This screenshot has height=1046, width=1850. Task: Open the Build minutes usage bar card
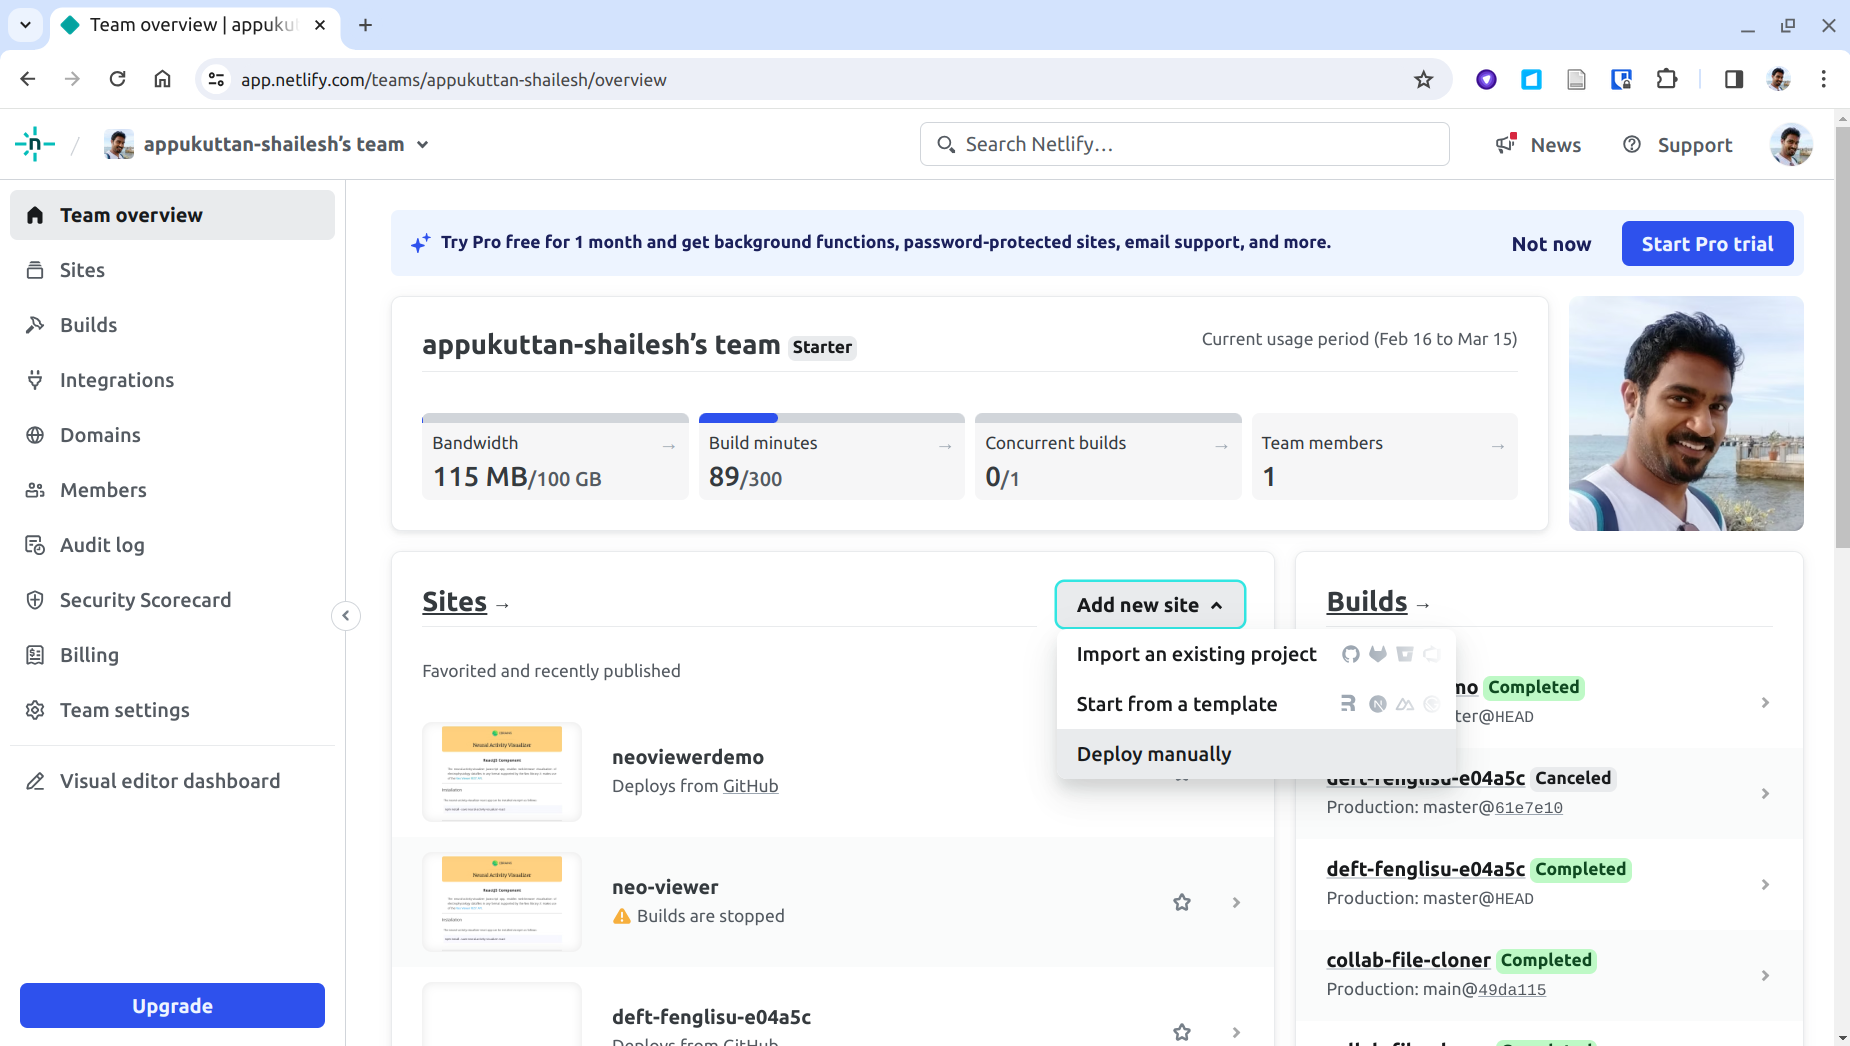tap(830, 457)
